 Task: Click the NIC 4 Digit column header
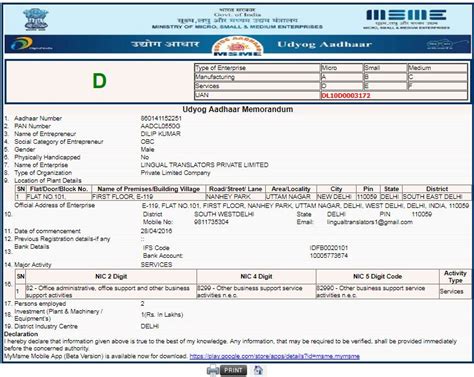coord(256,276)
